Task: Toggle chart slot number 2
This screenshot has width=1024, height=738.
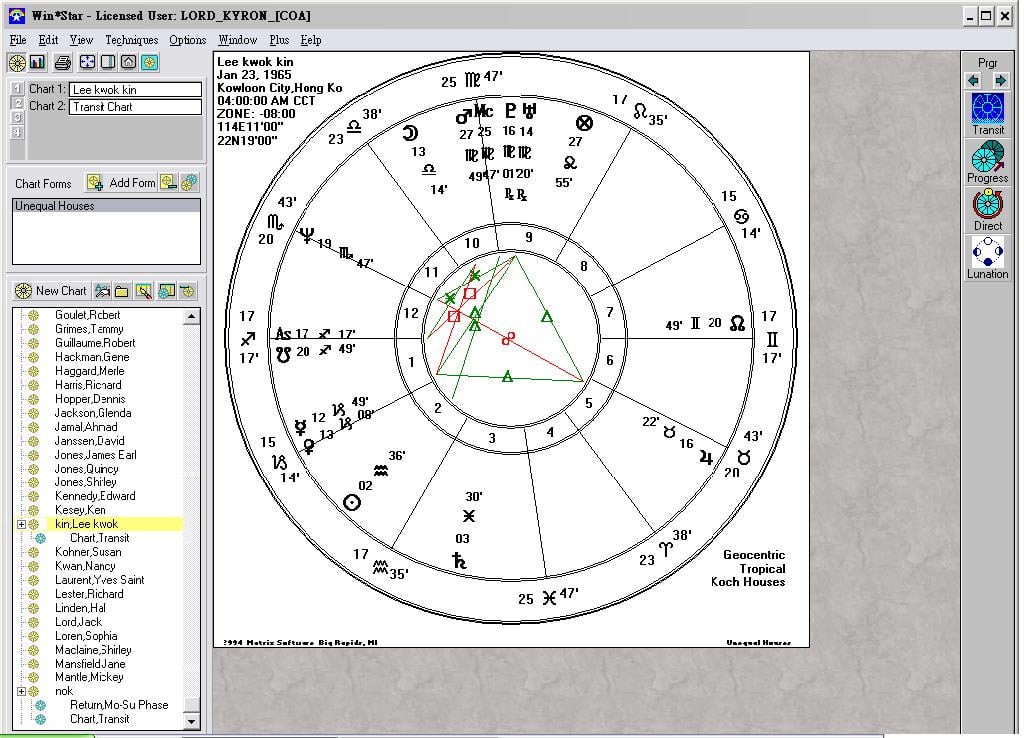Action: point(16,104)
